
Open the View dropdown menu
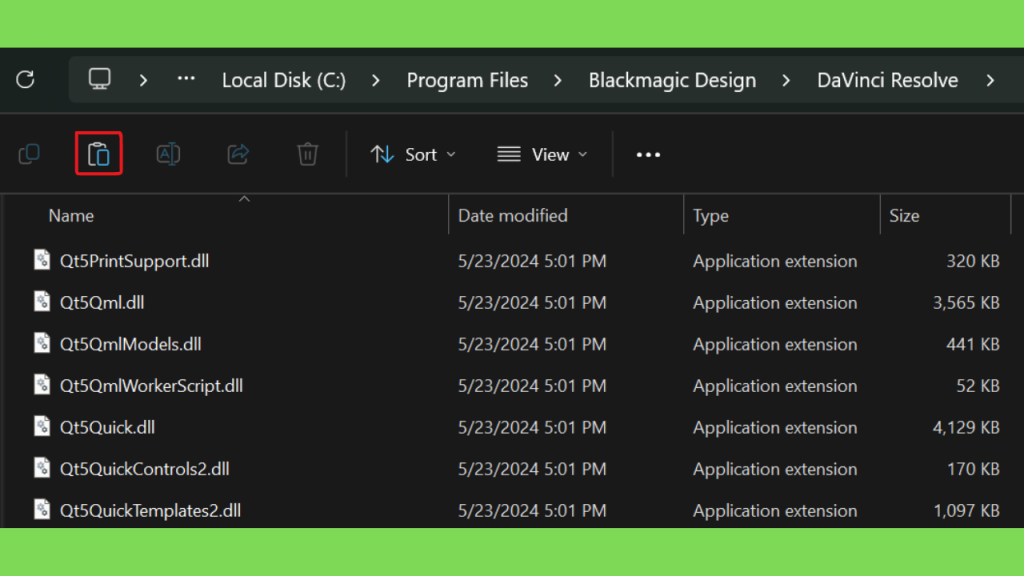click(x=542, y=155)
